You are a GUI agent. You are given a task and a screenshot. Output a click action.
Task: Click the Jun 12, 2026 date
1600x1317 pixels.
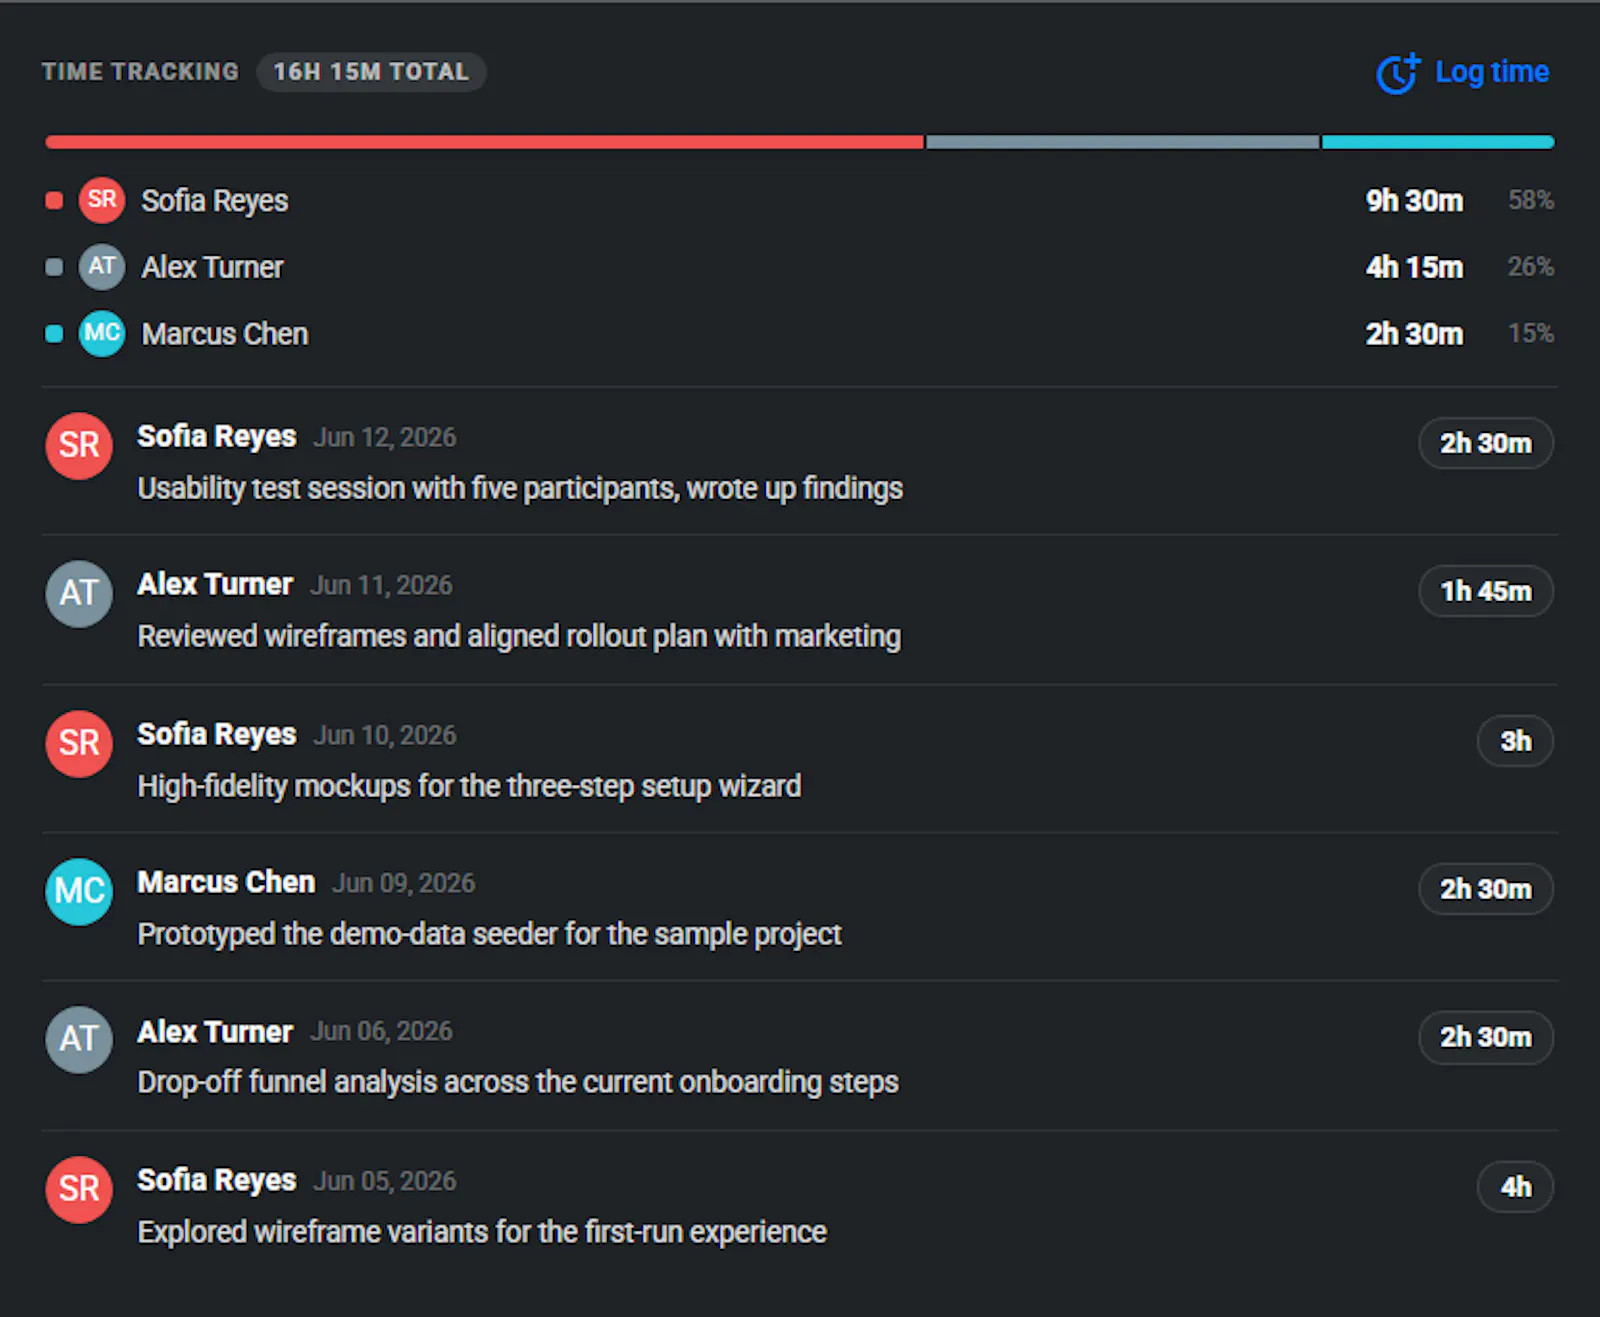pyautogui.click(x=385, y=438)
